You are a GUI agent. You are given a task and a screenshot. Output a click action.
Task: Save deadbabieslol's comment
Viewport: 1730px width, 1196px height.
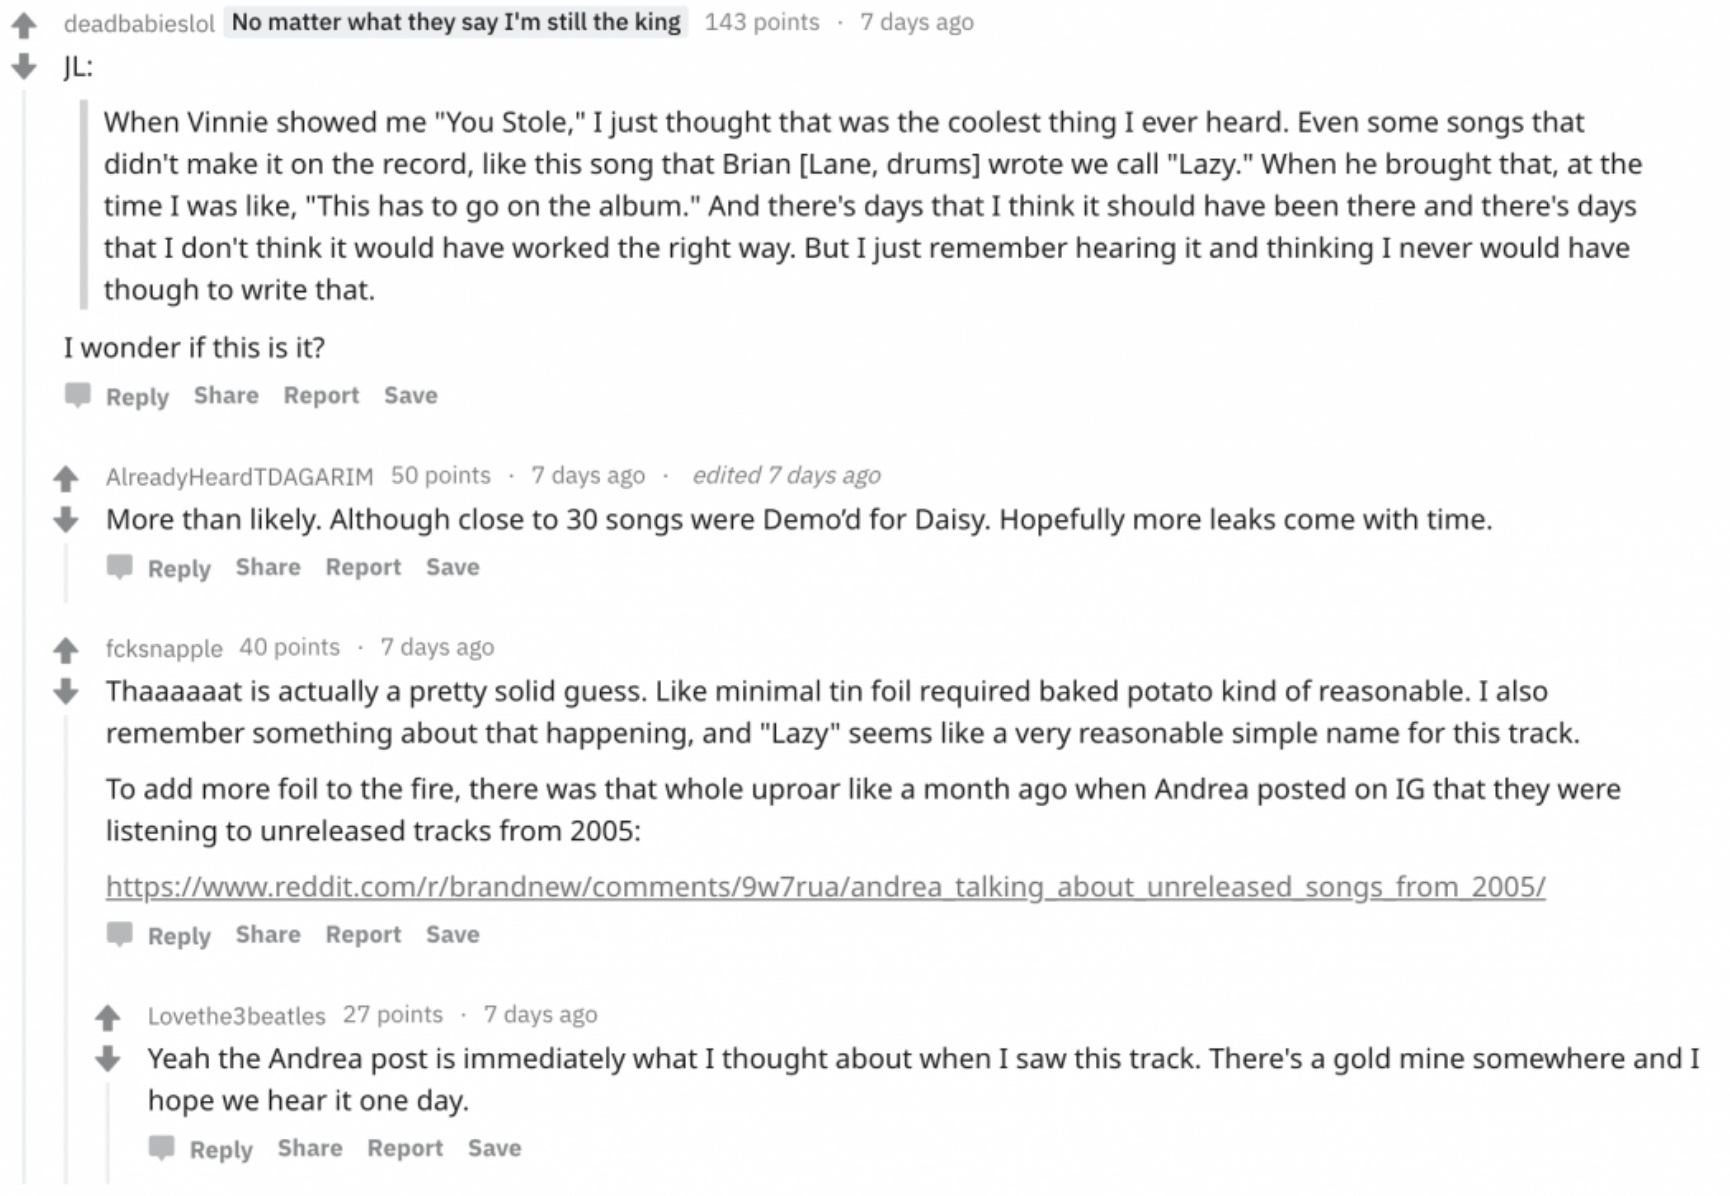click(411, 395)
